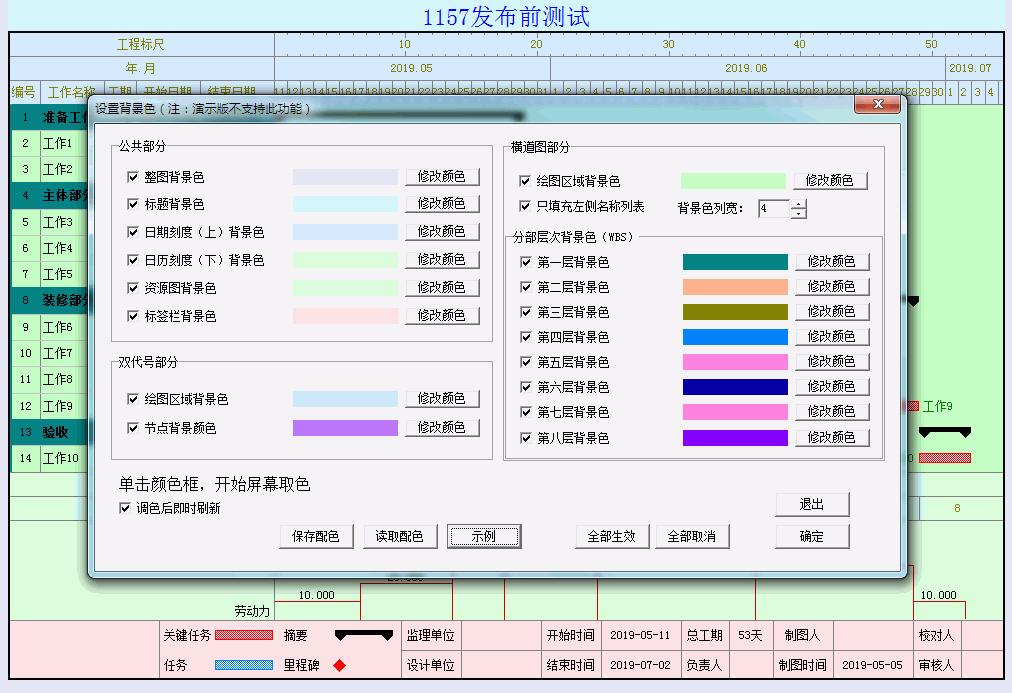Toggle the 第七层背景色 checkbox
The height and width of the screenshot is (693, 1012).
(525, 412)
